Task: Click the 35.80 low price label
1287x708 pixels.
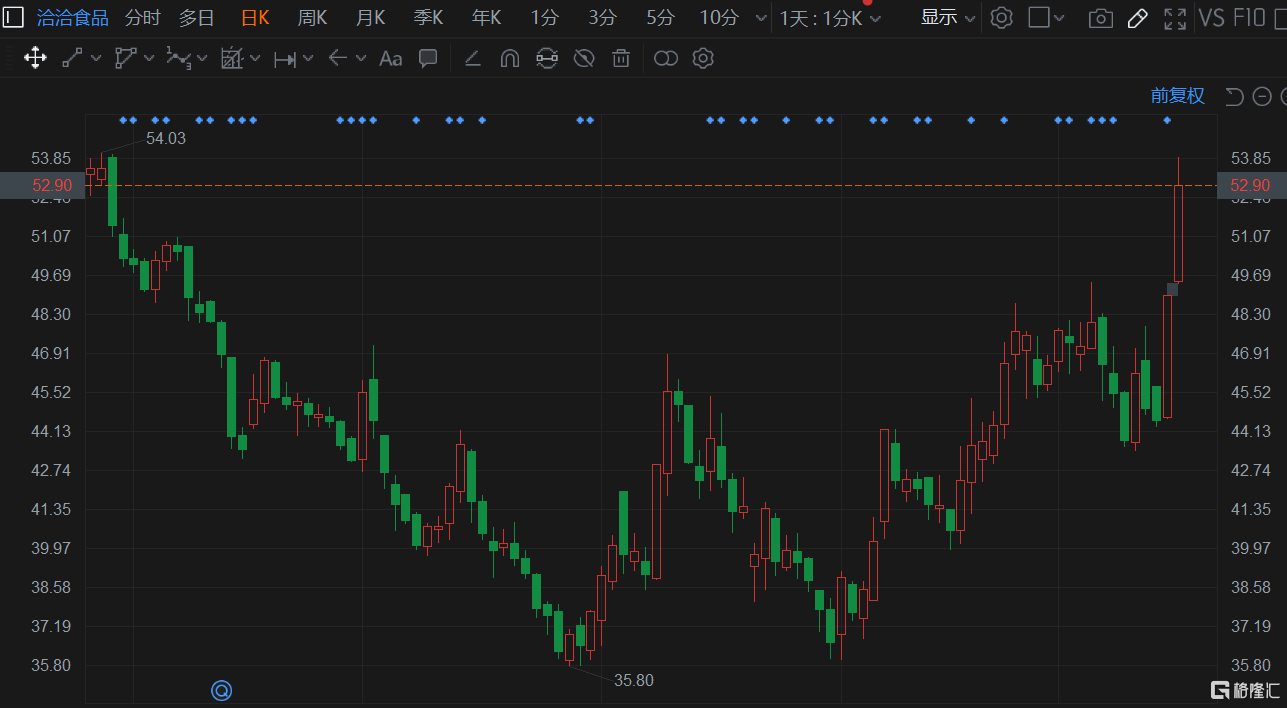Action: pos(634,681)
